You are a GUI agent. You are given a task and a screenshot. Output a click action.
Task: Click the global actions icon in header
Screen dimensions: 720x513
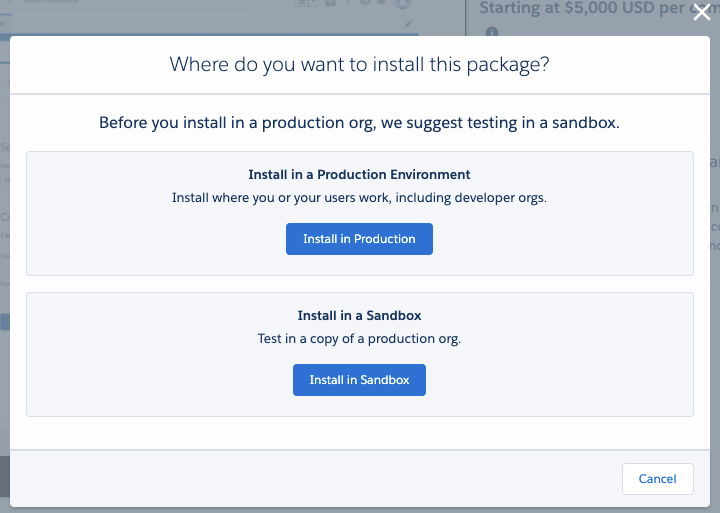click(331, 2)
